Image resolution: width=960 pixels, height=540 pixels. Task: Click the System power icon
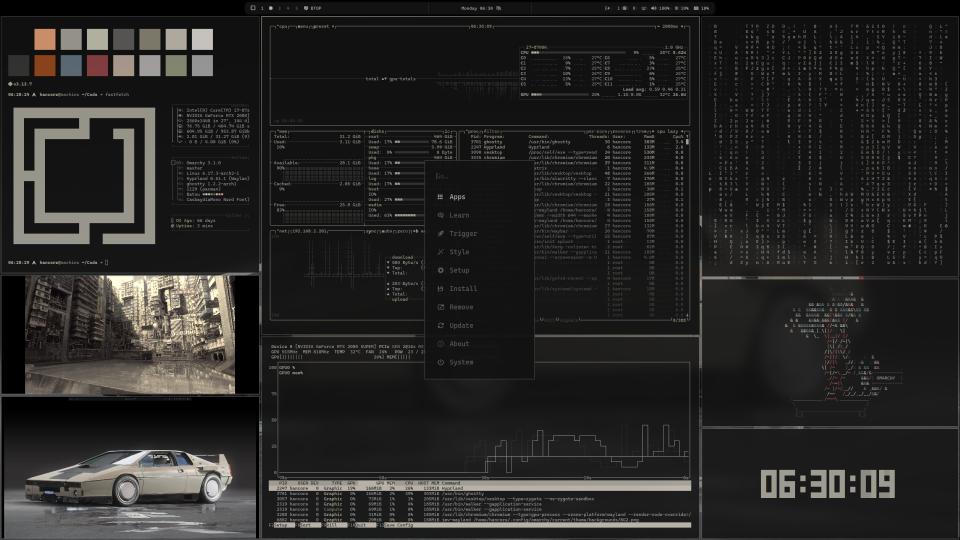click(x=440, y=362)
